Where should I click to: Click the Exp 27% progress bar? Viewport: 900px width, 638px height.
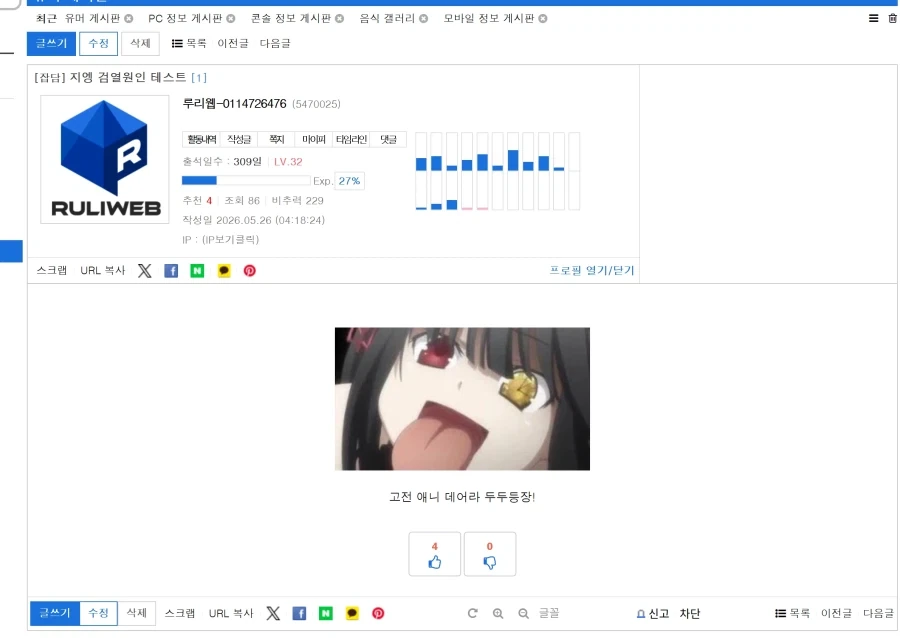pyautogui.click(x=246, y=181)
